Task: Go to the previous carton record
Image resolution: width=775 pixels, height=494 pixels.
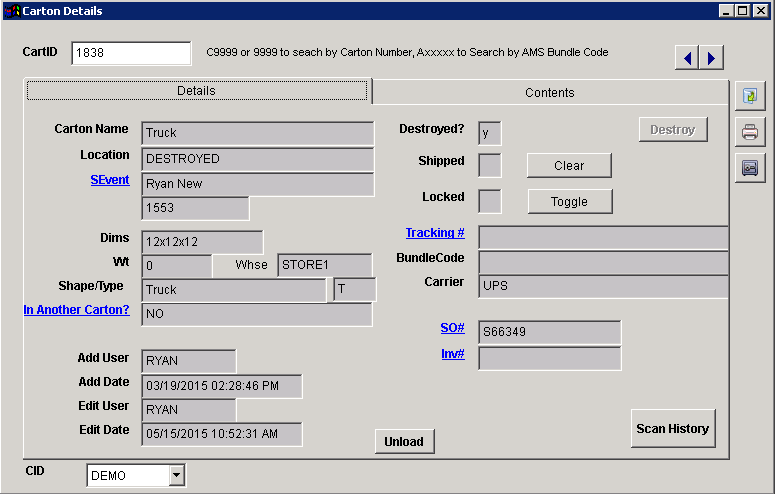Action: coord(687,58)
